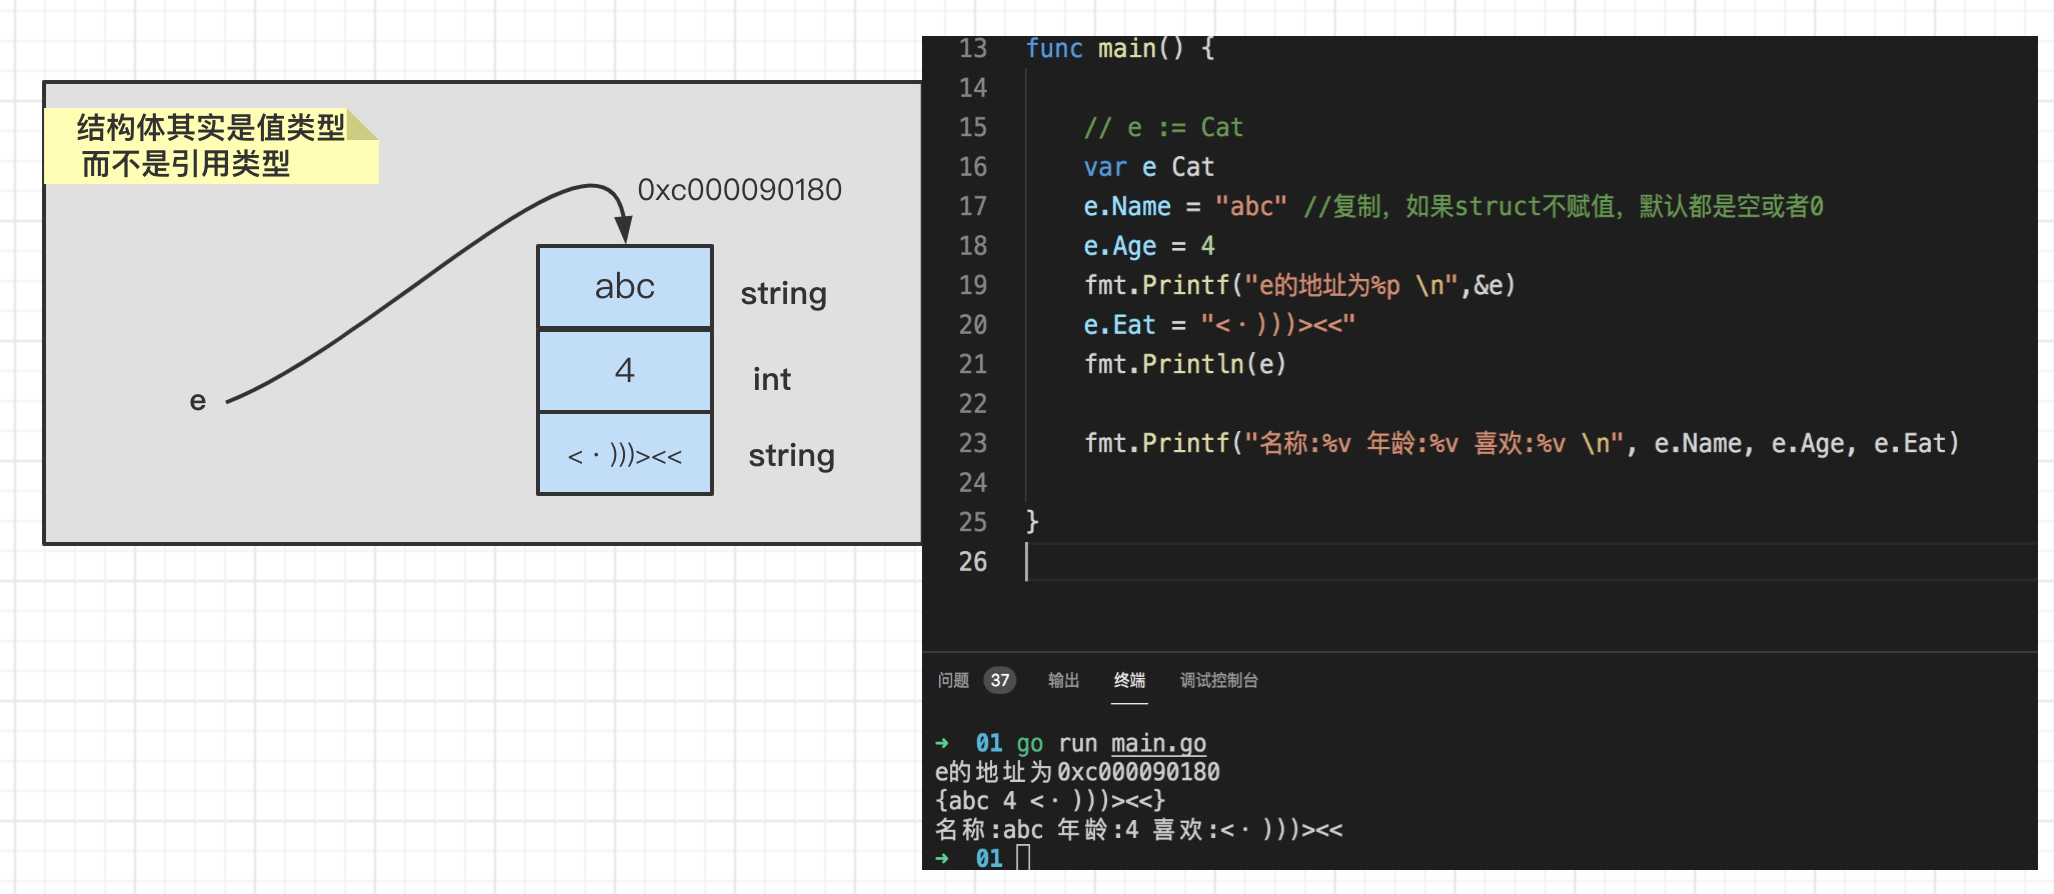Click the green prompt arrow before 'go run'
The height and width of the screenshot is (894, 2054).
[x=942, y=743]
